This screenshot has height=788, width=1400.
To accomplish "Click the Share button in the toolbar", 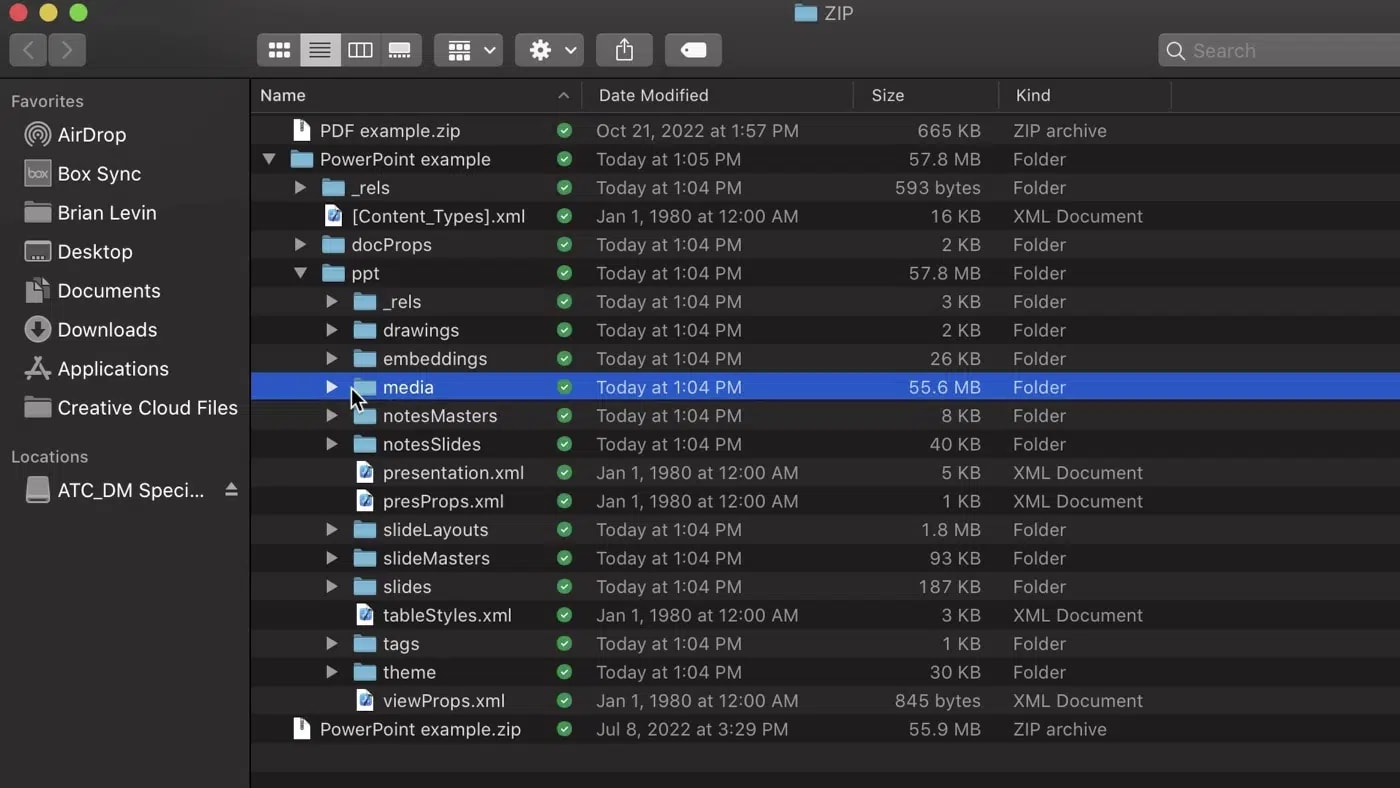I will [624, 50].
